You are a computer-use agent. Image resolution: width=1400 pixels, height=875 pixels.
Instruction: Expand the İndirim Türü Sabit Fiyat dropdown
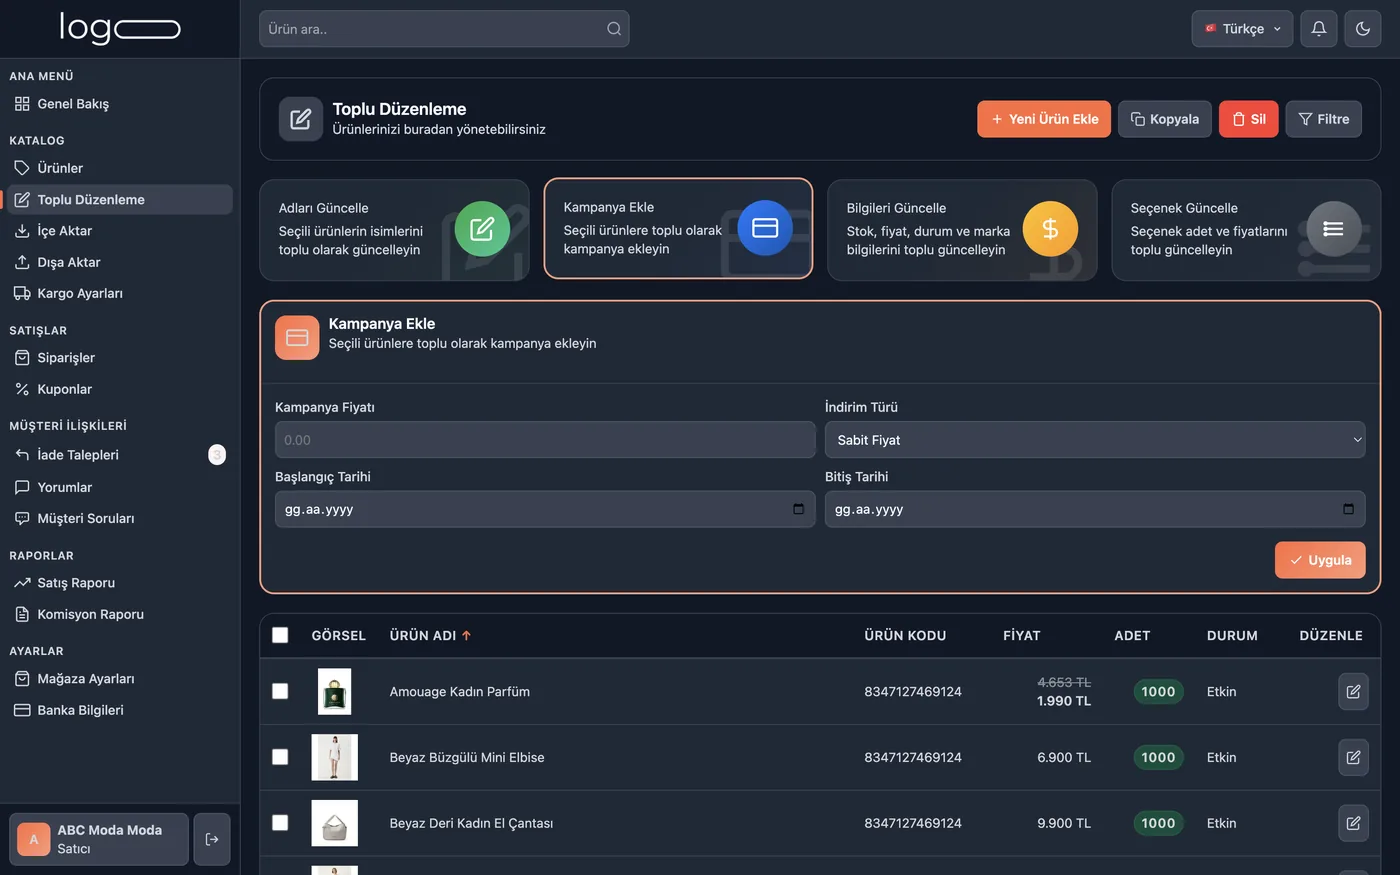click(1095, 440)
